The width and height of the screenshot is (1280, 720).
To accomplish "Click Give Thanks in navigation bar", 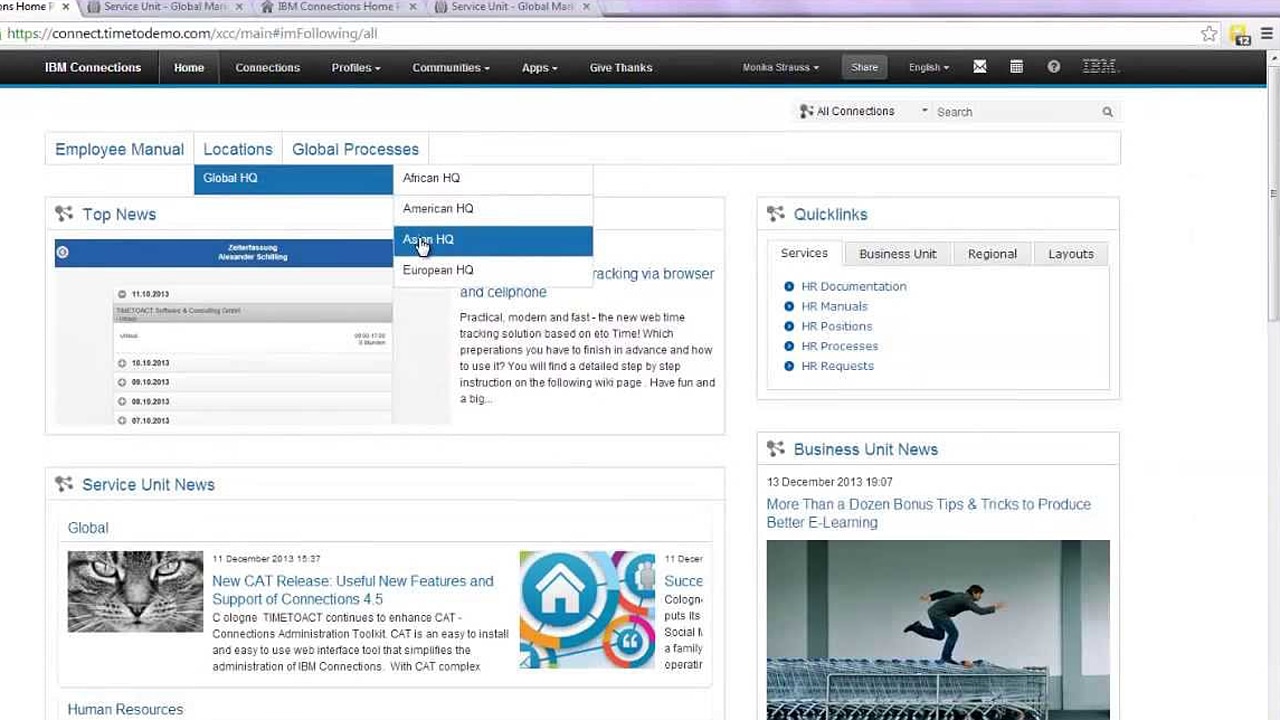I will (621, 68).
